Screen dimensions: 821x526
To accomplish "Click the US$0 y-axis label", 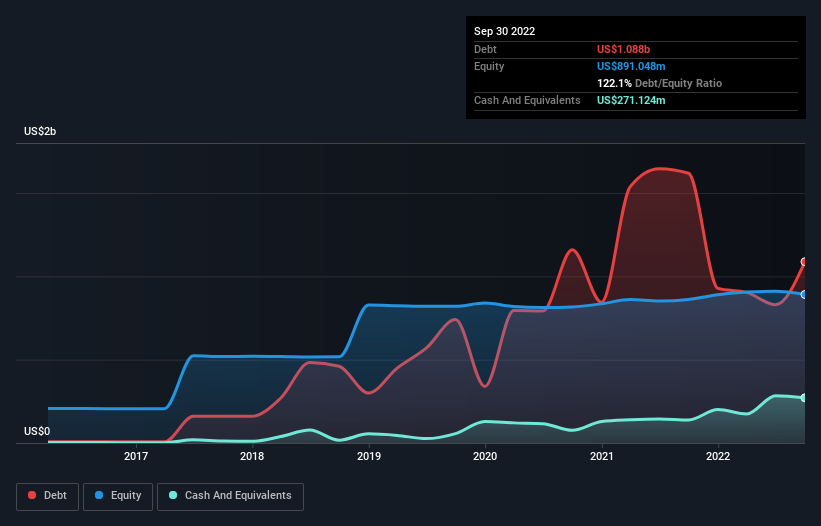I will click(x=37, y=431).
